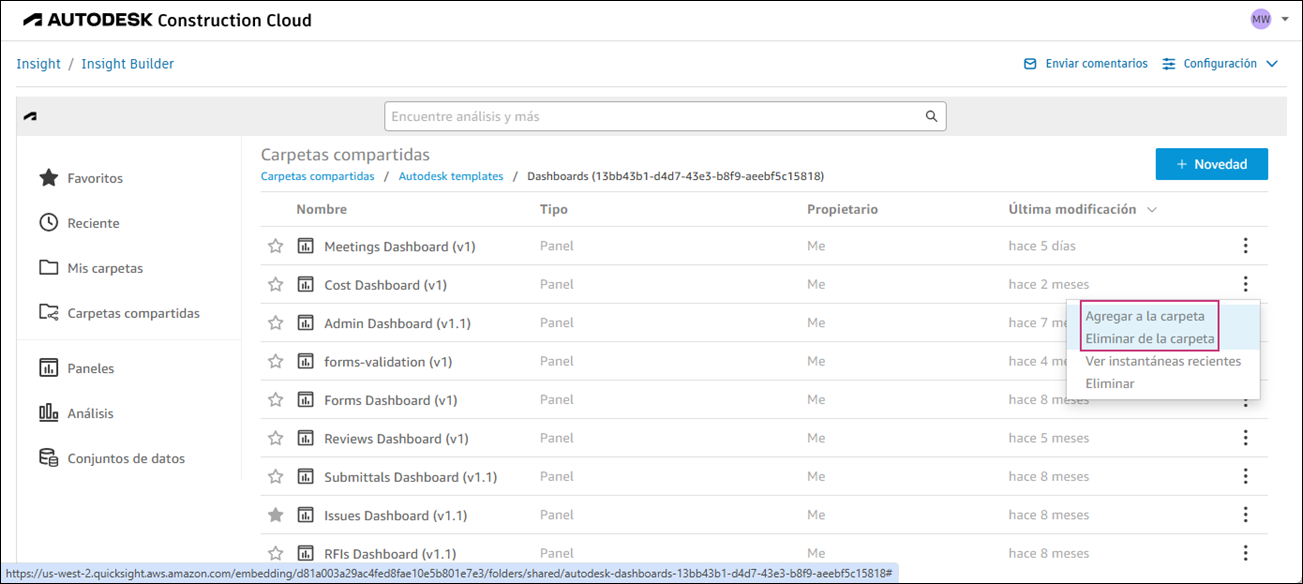Viewport: 1303px width, 584px height.
Task: Toggle favorite star for Reviews Dashboard (v1)
Action: pyautogui.click(x=275, y=438)
